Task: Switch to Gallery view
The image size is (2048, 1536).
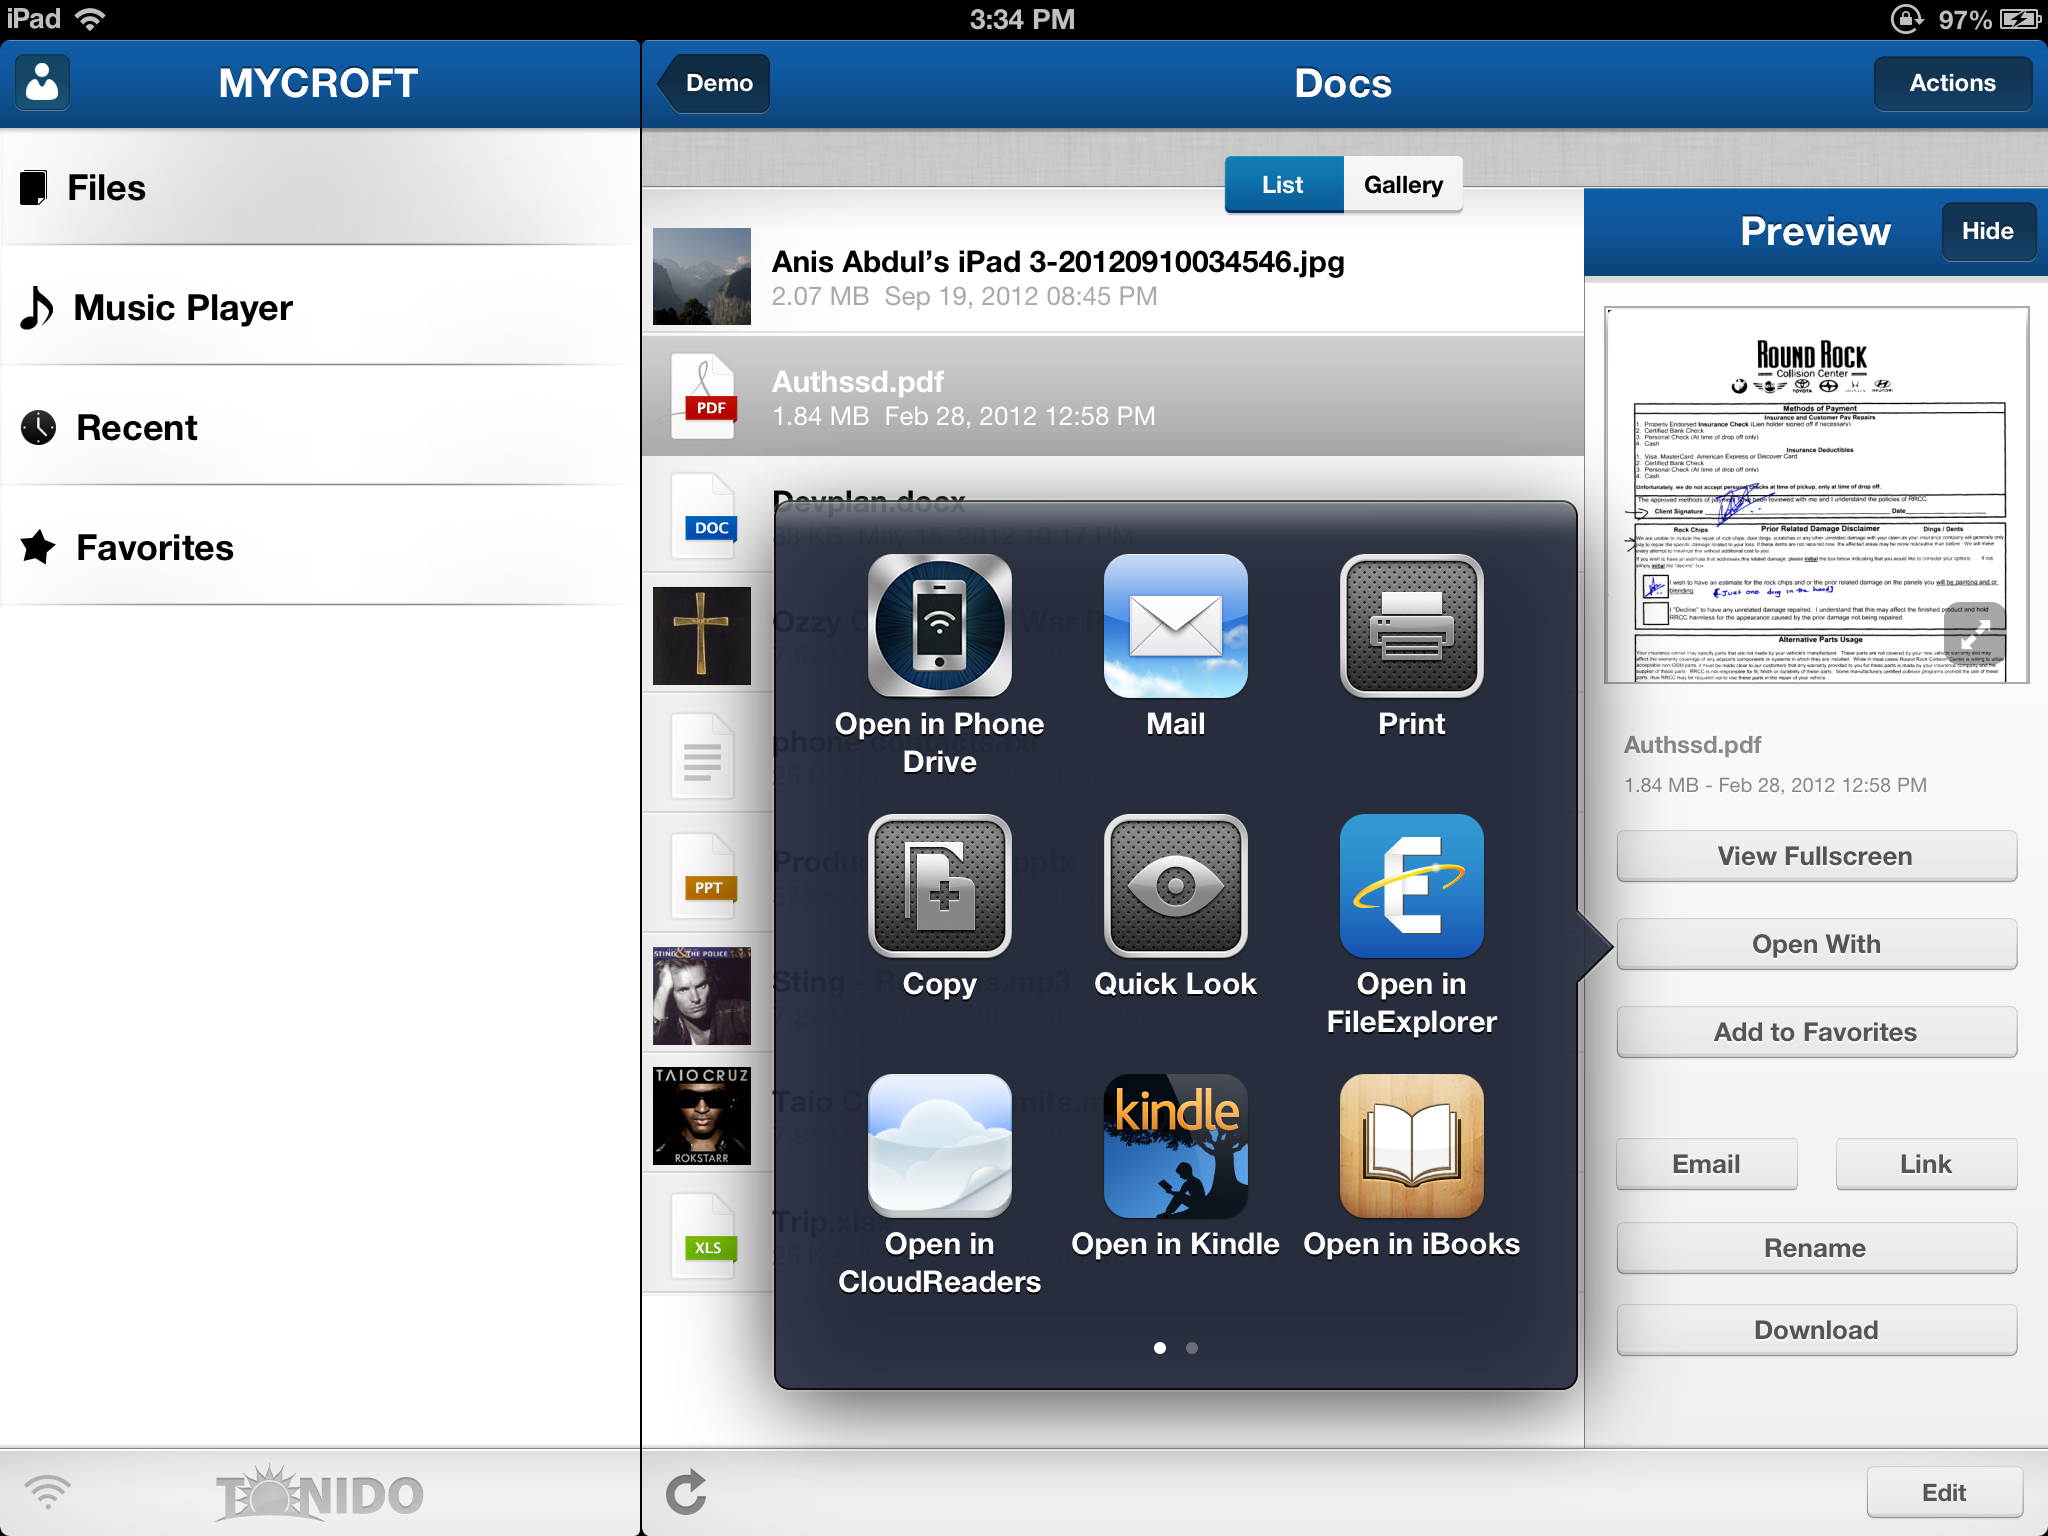Action: click(1403, 185)
